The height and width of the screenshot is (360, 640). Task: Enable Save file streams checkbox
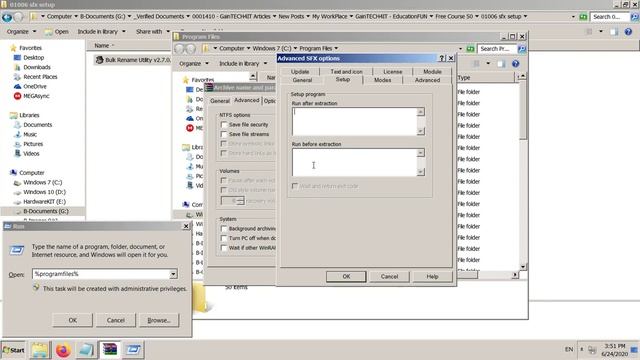tap(224, 134)
